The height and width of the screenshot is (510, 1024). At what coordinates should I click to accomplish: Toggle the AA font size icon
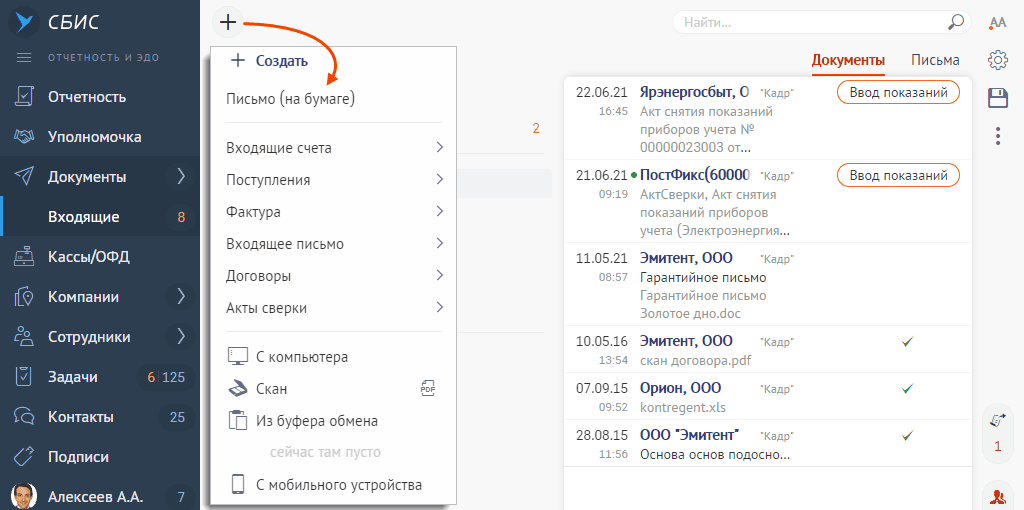point(997,23)
